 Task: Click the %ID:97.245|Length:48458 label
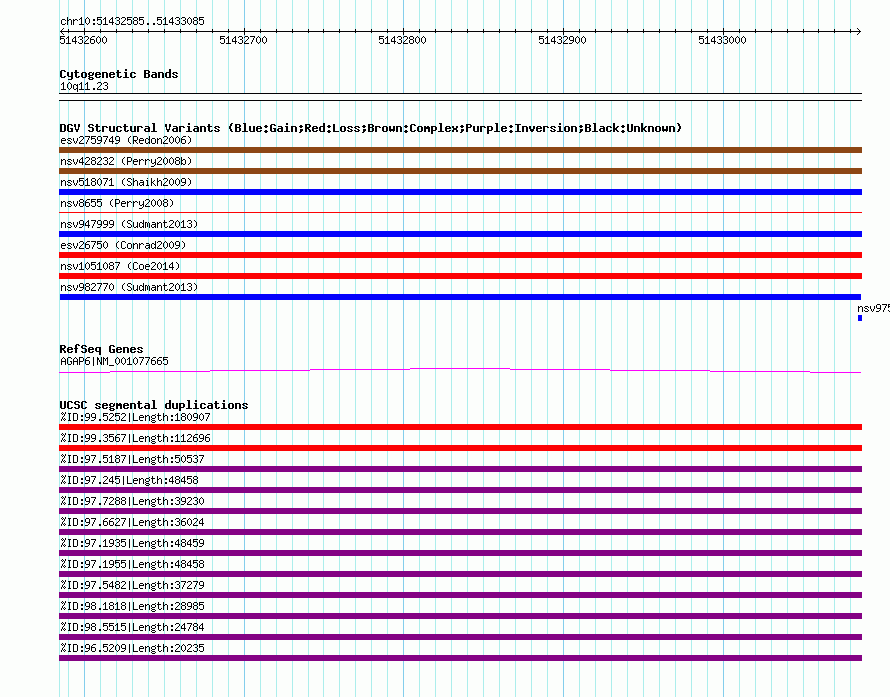click(x=129, y=480)
